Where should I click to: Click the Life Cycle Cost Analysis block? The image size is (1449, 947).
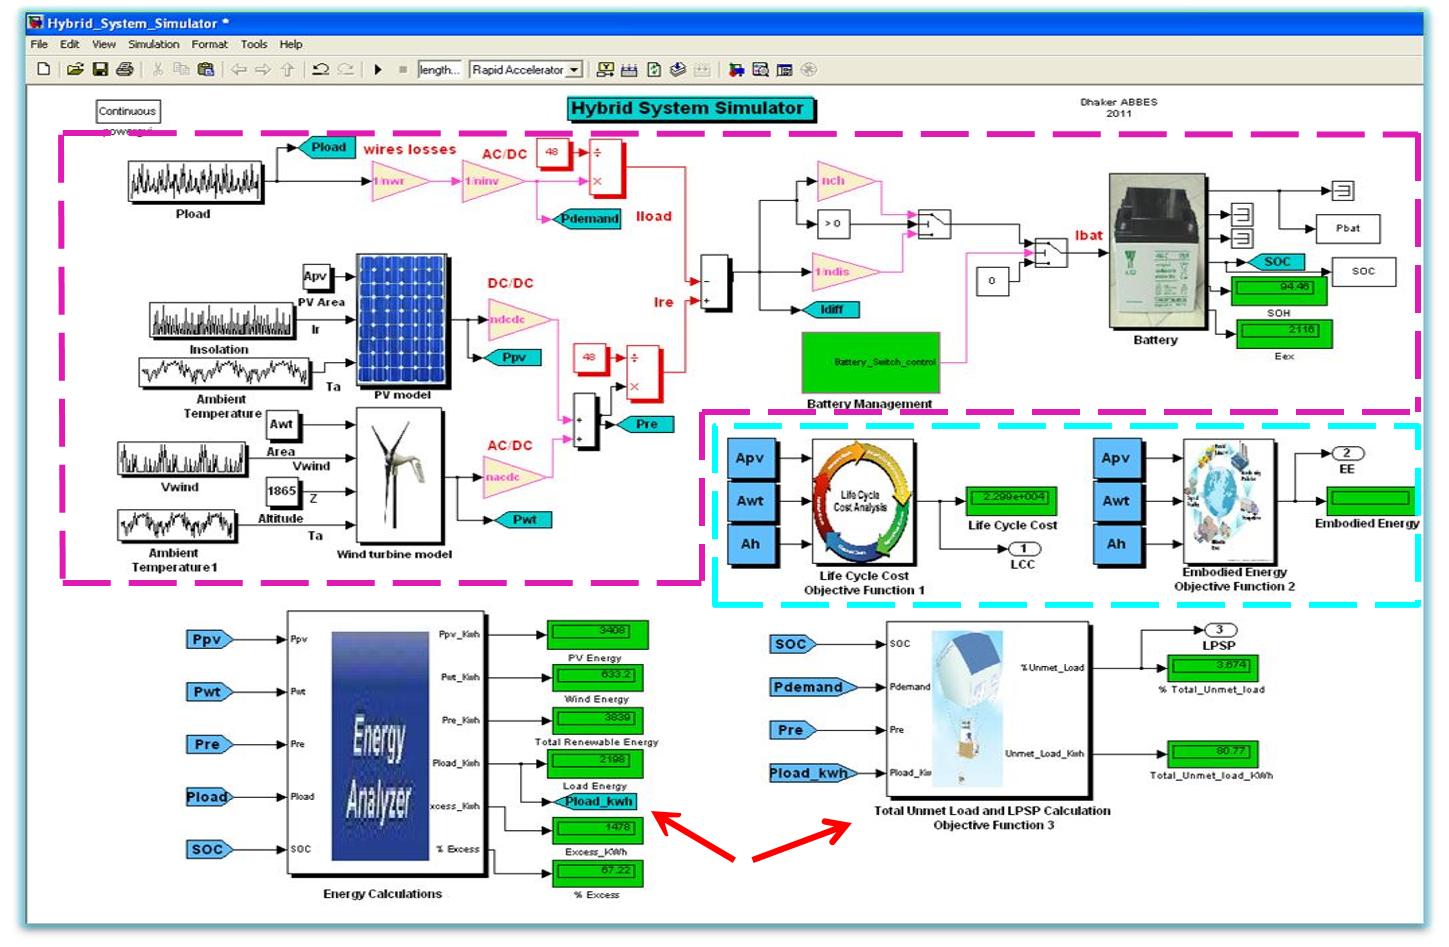click(x=862, y=499)
